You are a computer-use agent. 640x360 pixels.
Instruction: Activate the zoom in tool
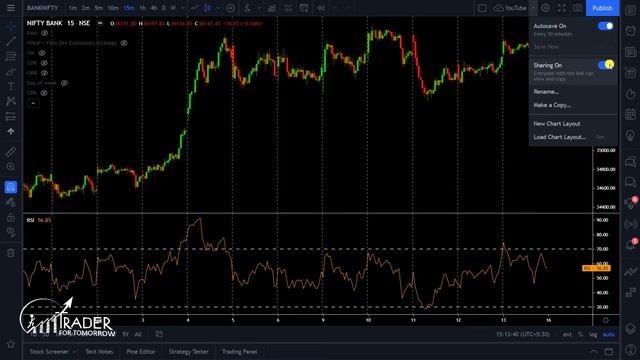11,167
